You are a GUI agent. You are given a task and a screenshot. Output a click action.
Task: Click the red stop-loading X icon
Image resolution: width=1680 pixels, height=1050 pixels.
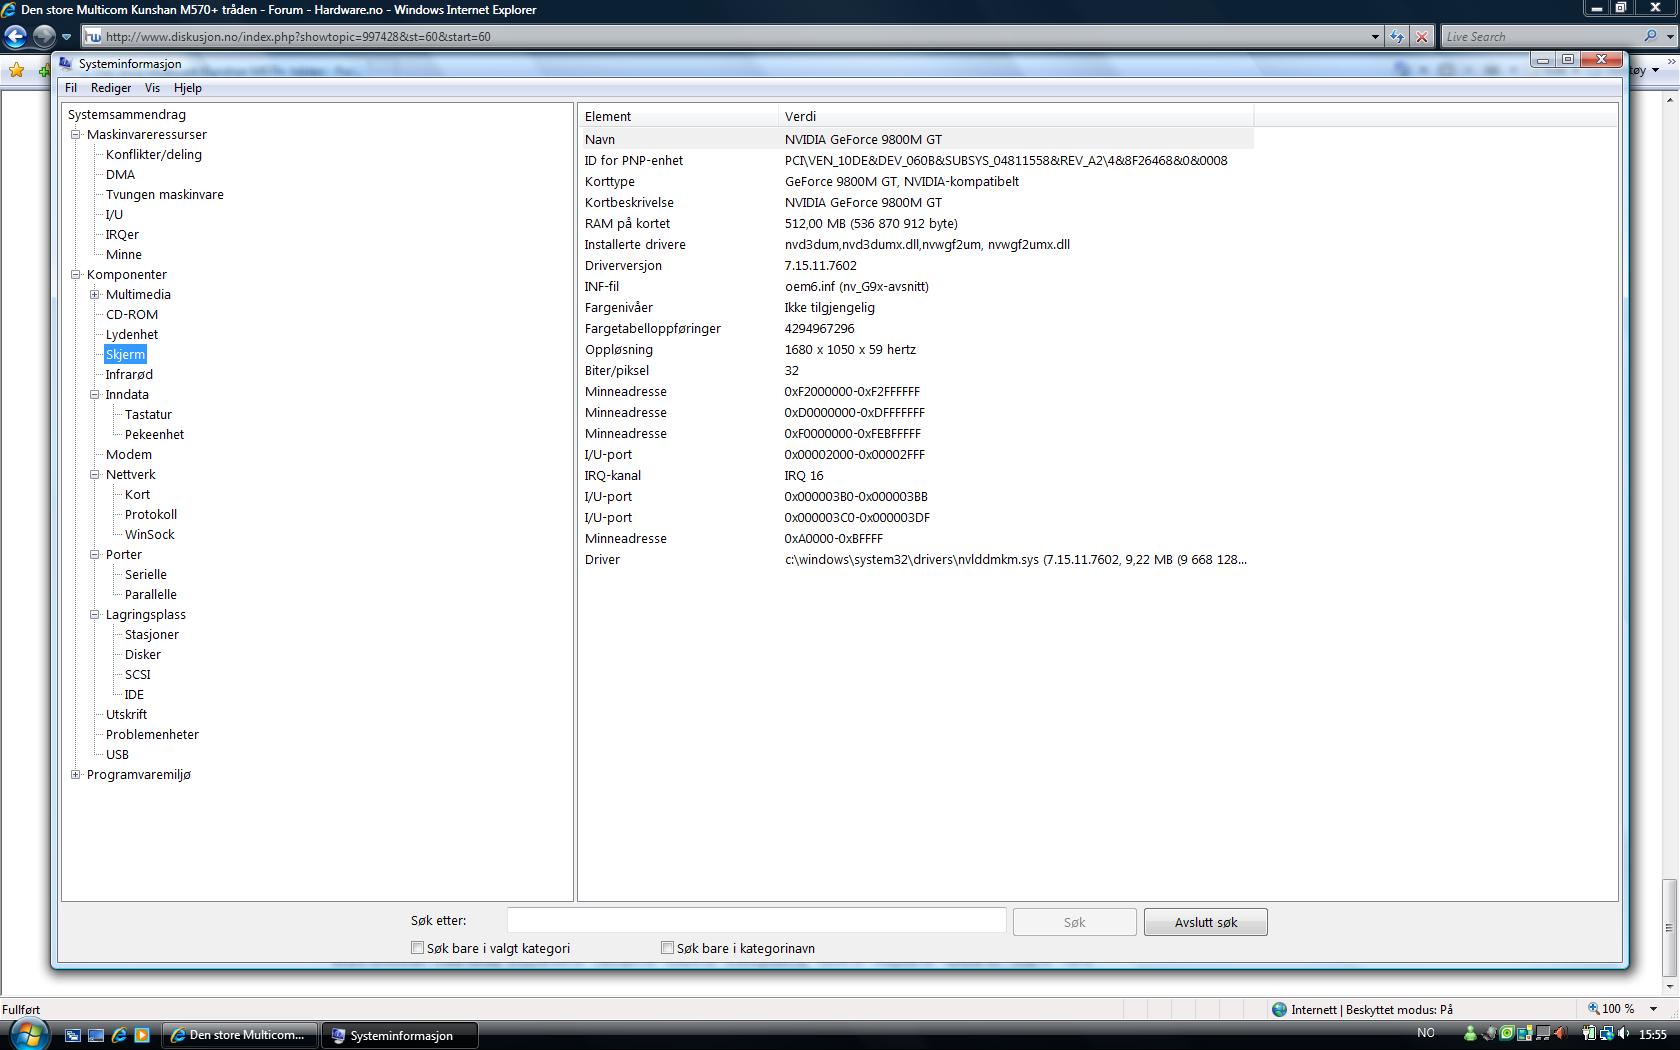pyautogui.click(x=1422, y=37)
